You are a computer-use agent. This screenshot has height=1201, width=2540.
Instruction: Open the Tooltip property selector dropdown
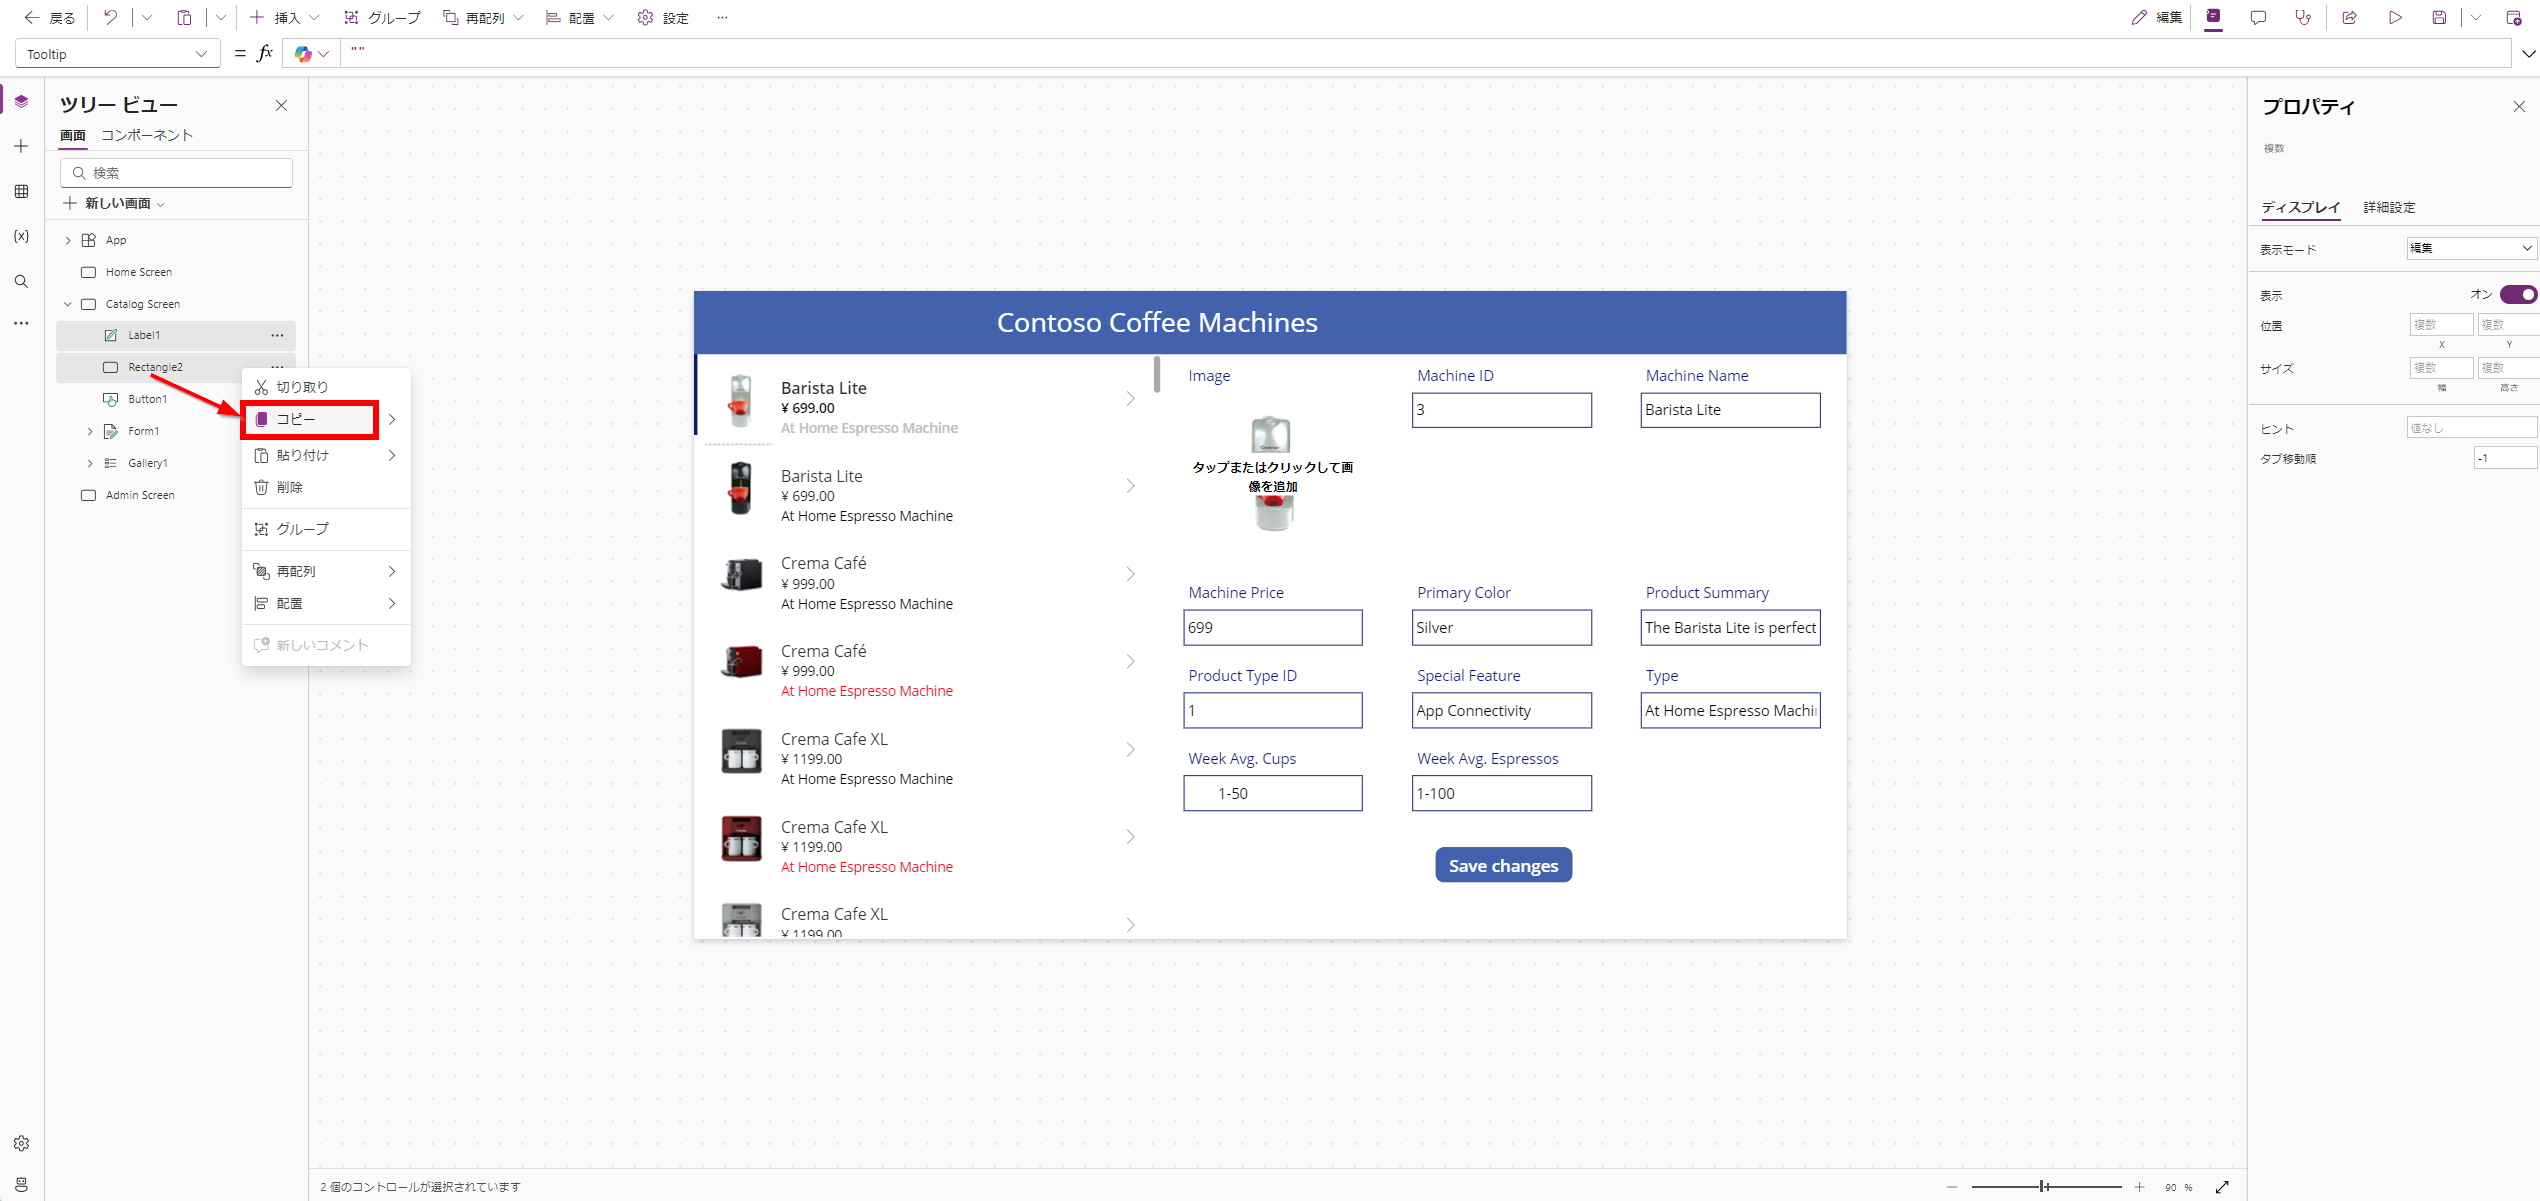[117, 54]
